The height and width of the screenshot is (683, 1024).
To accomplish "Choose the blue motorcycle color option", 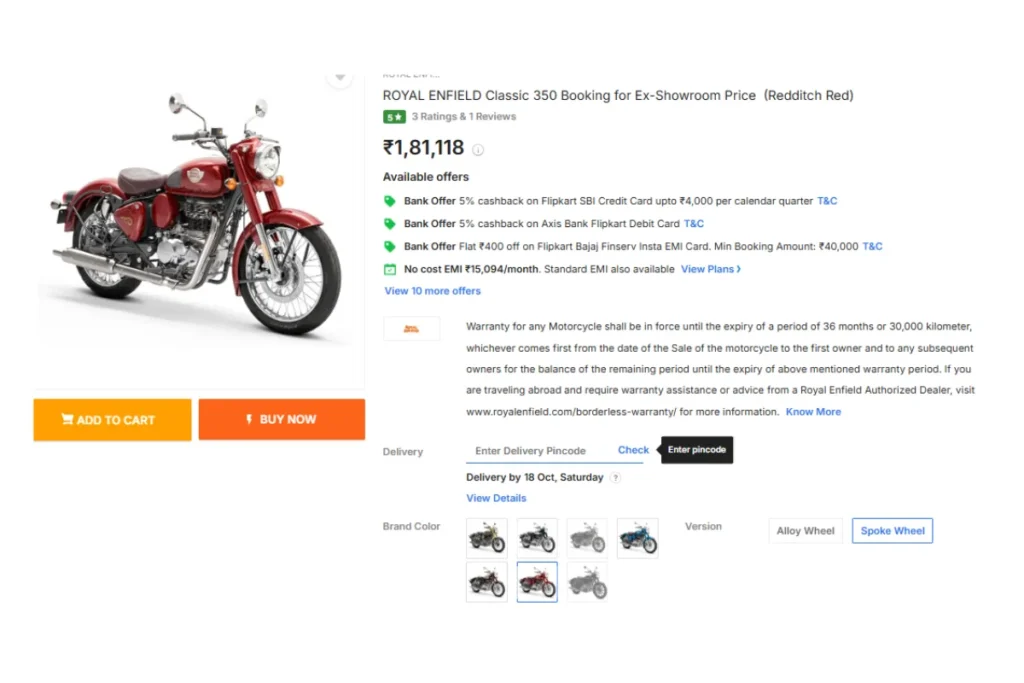I will [x=637, y=538].
